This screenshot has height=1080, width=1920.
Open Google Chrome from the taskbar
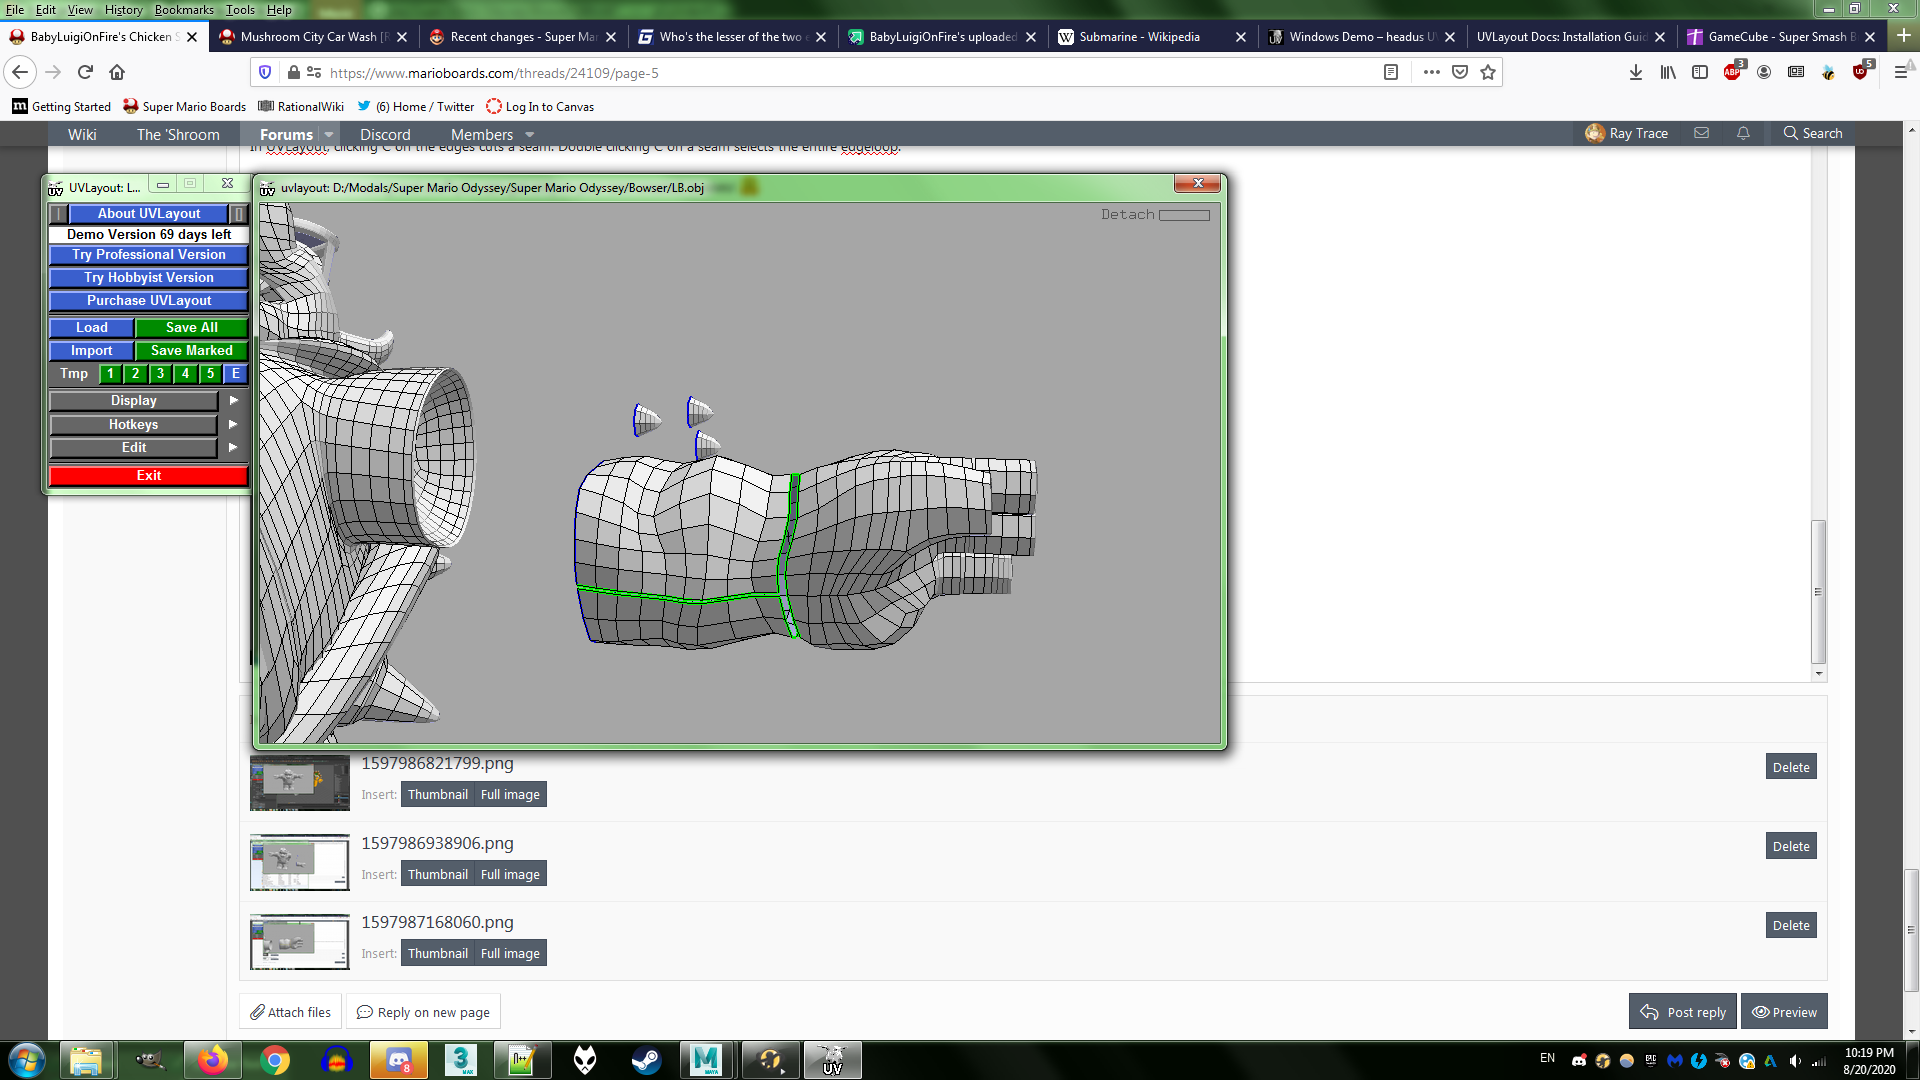click(x=274, y=1060)
